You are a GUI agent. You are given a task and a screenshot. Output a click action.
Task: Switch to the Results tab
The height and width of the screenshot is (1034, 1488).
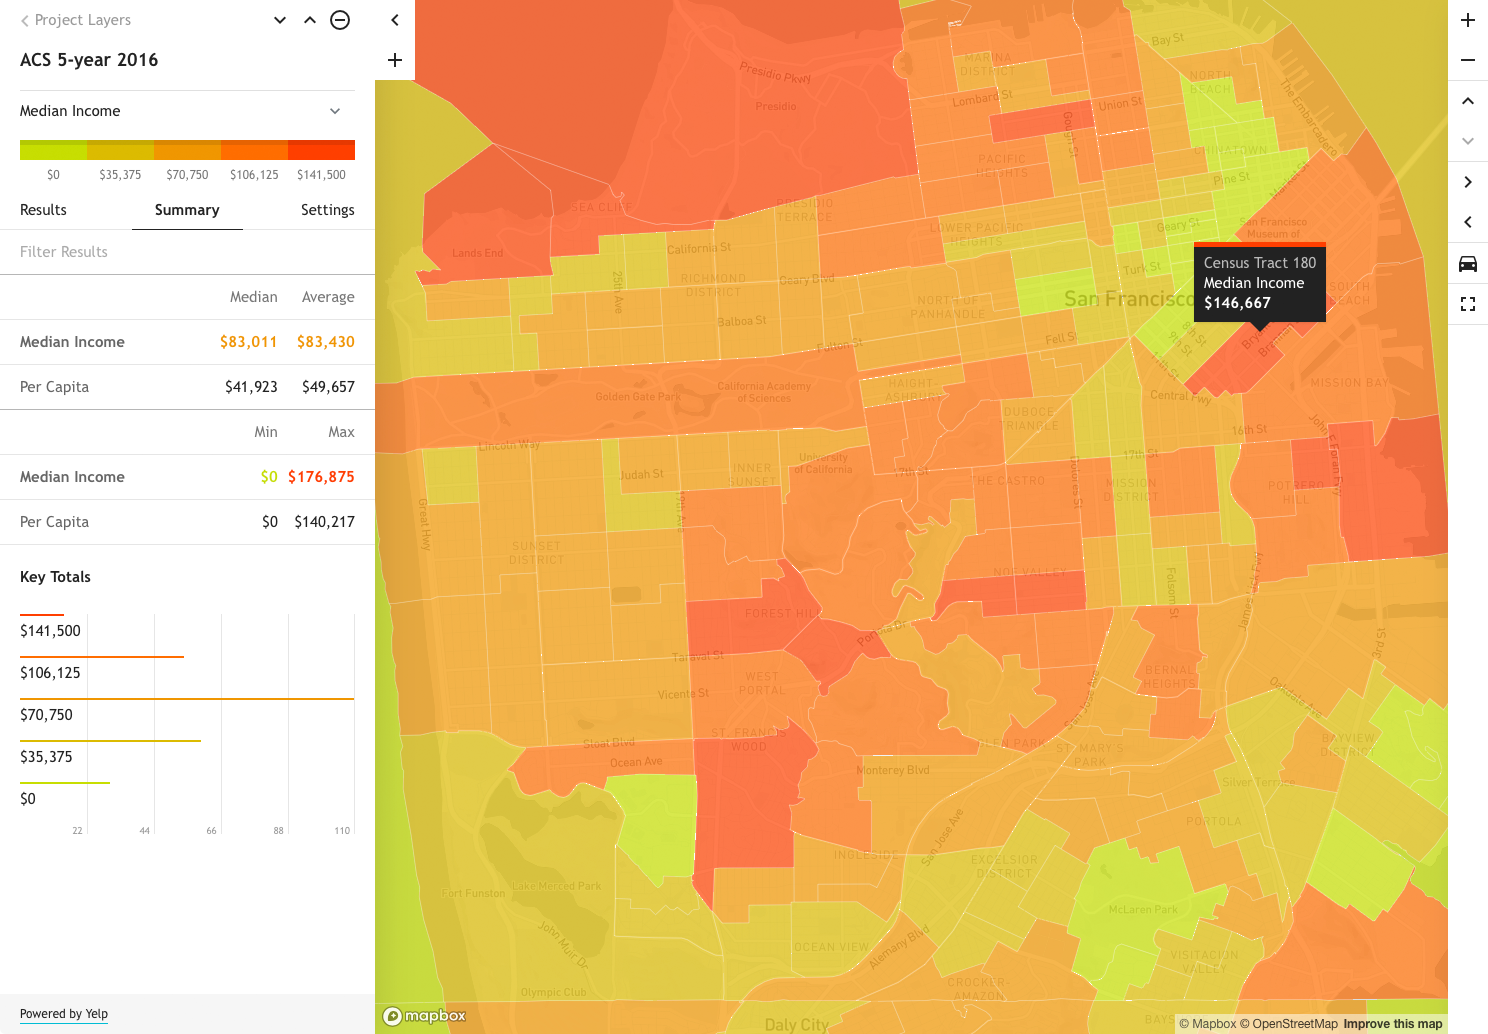pos(43,210)
